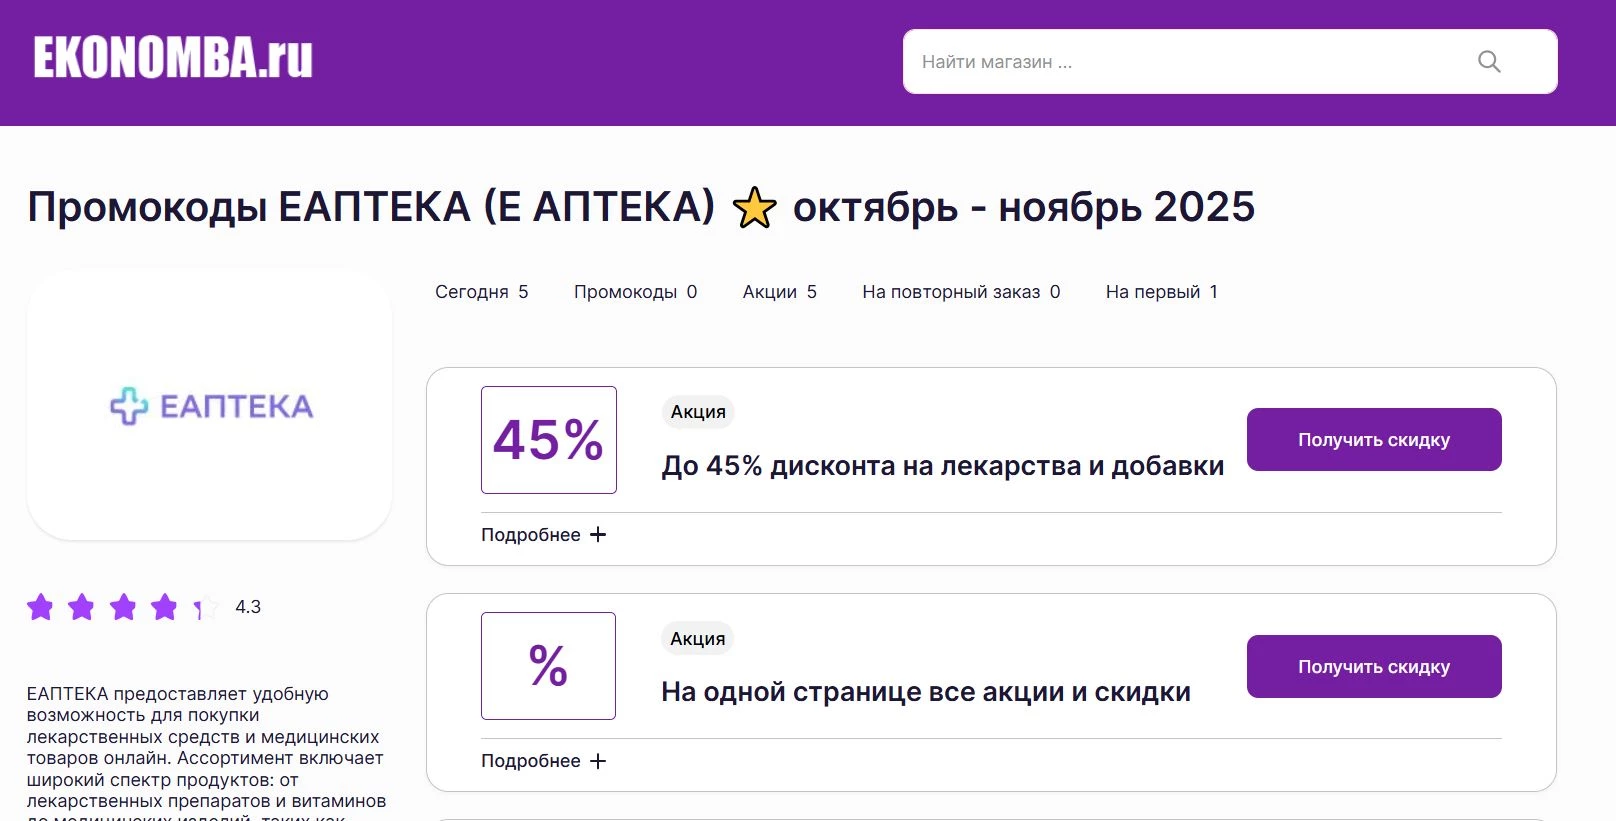
Task: Open offer До 45% дисконта на лекарства и добавки
Action: [x=943, y=466]
